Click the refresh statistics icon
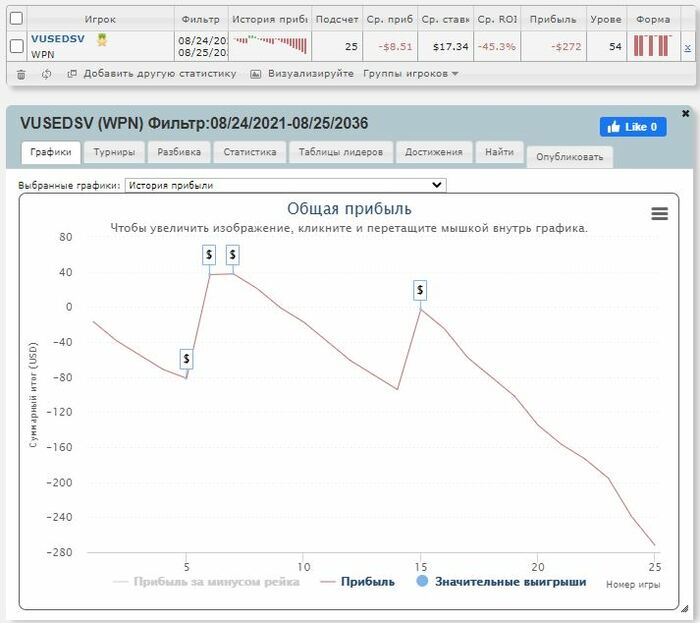The image size is (700, 623). (46, 74)
